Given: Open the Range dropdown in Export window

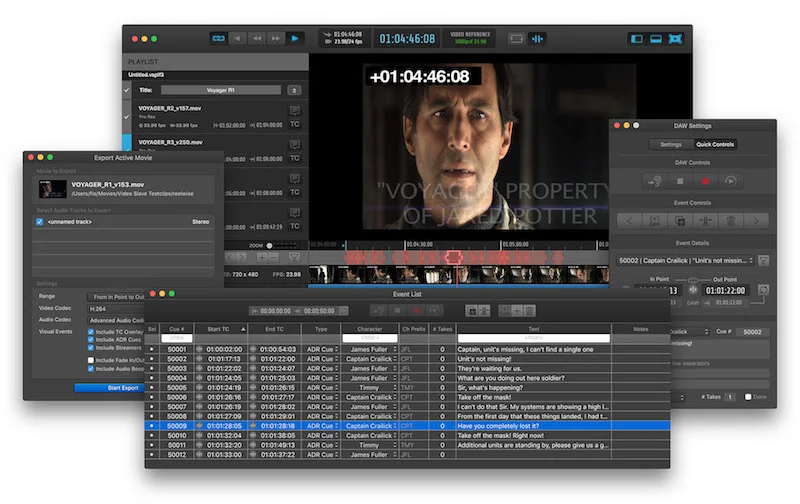Looking at the screenshot, I should [116, 297].
